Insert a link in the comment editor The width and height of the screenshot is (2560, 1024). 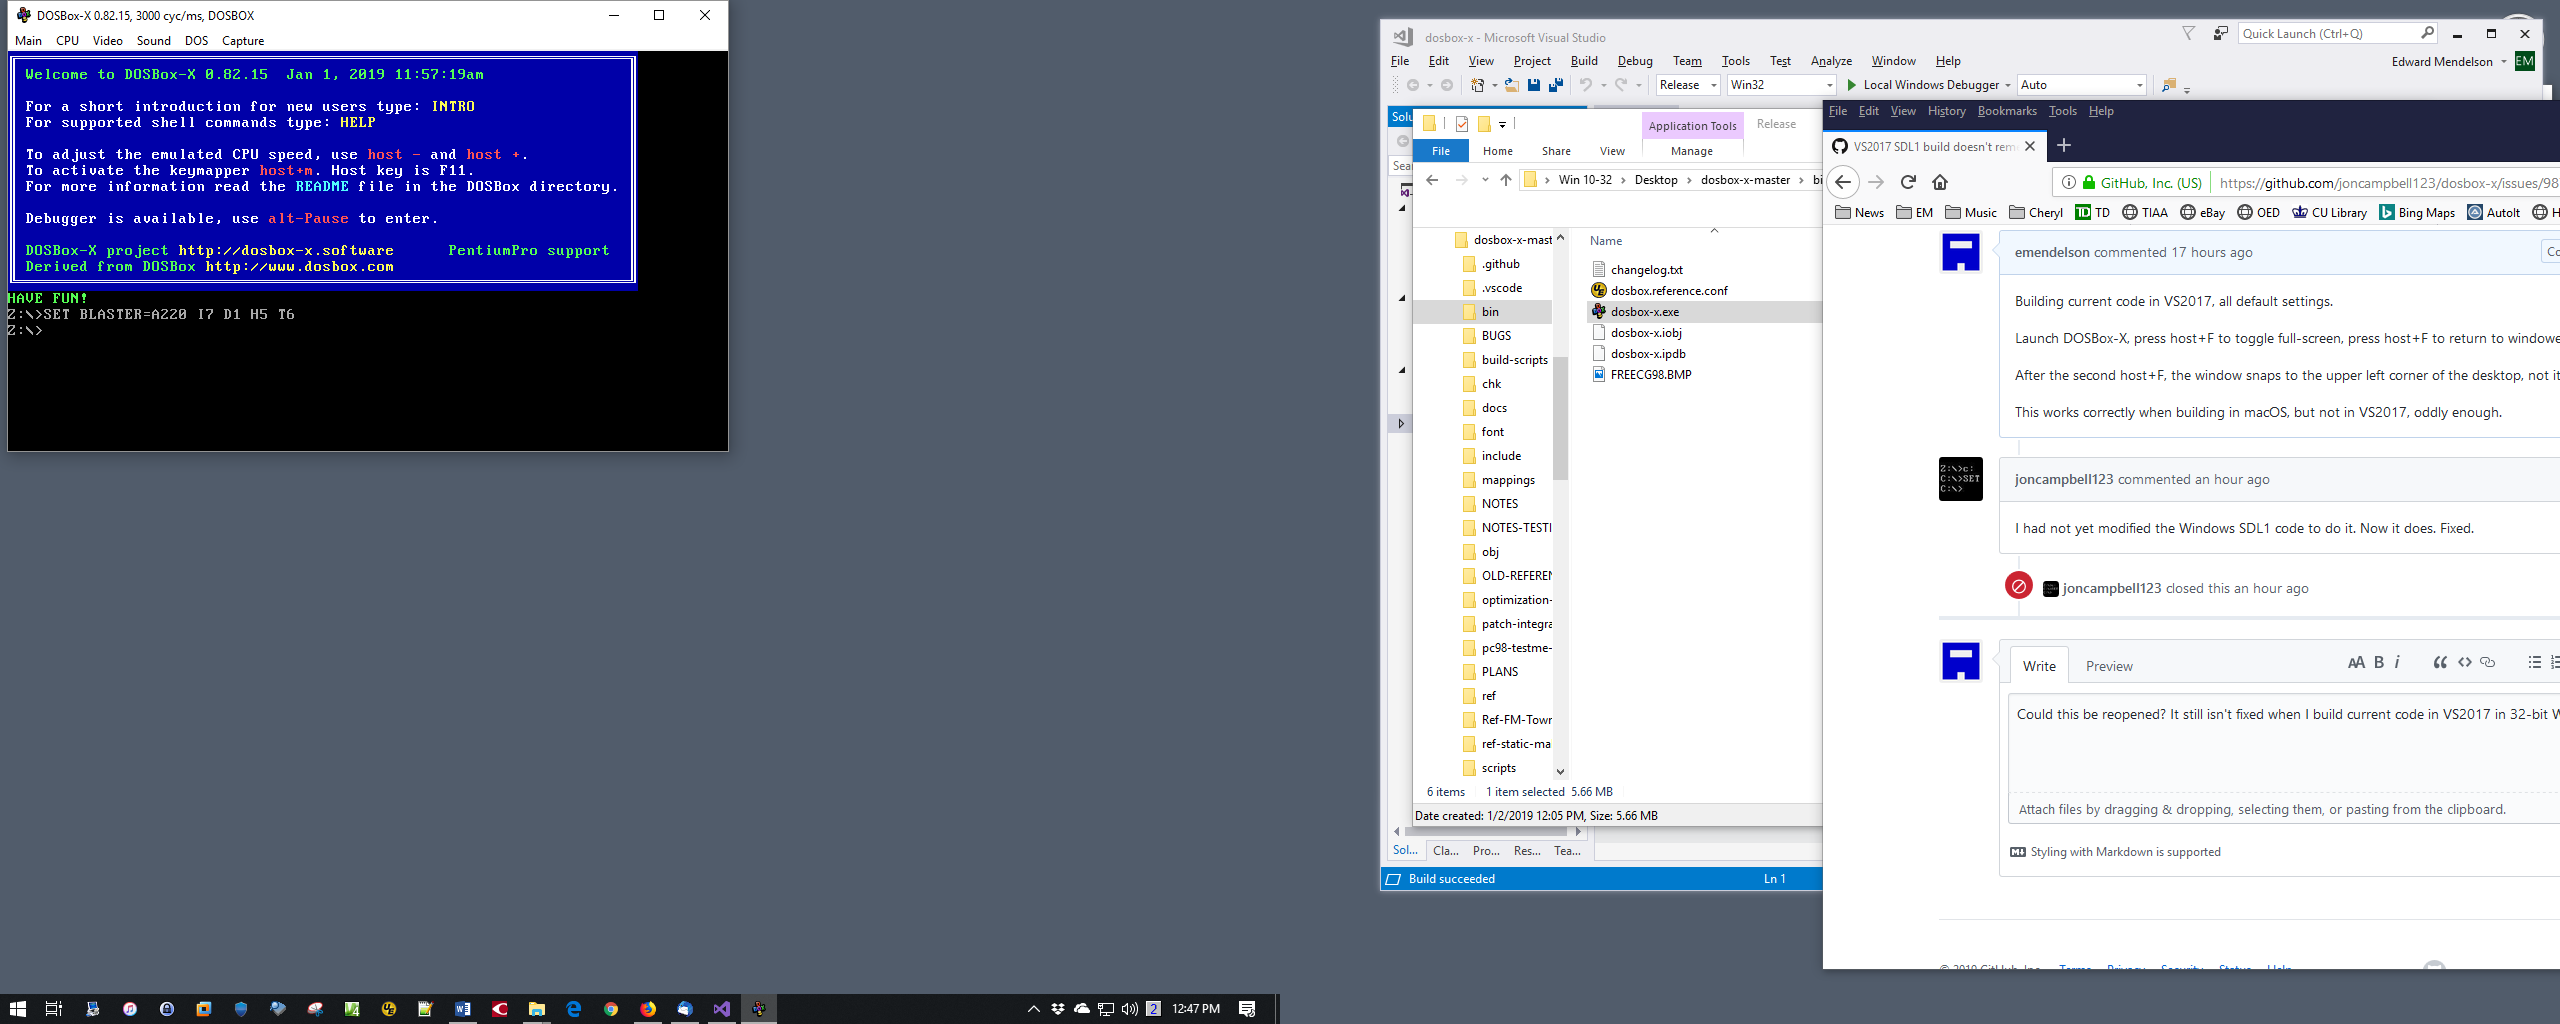click(2487, 662)
